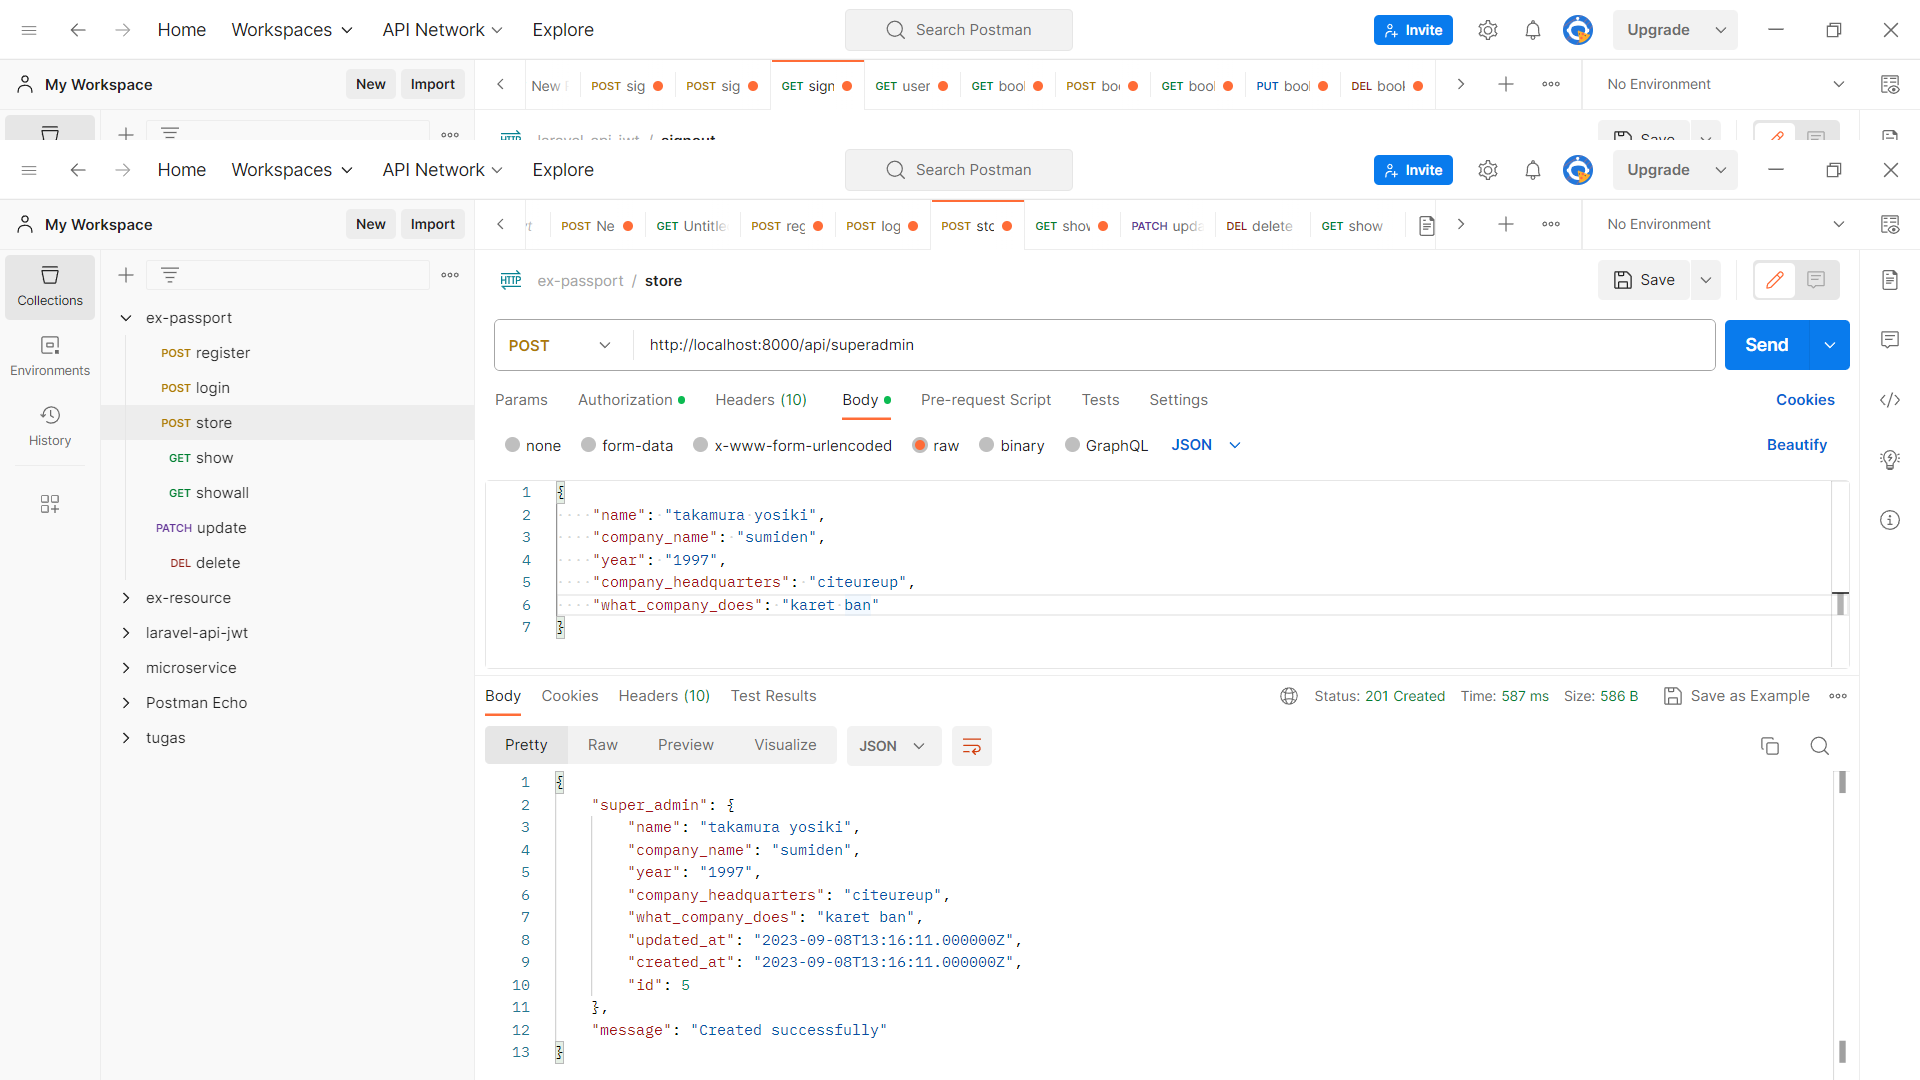Image resolution: width=1920 pixels, height=1080 pixels.
Task: Click the search response magnifier icon
Action: pyautogui.click(x=1819, y=746)
